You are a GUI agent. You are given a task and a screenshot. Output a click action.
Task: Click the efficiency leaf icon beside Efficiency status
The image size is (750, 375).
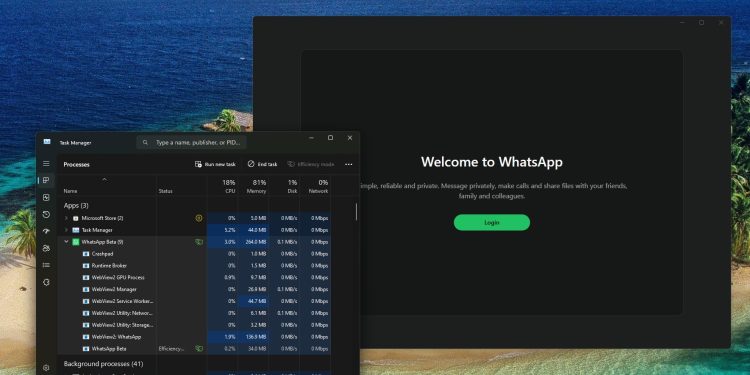(x=199, y=349)
